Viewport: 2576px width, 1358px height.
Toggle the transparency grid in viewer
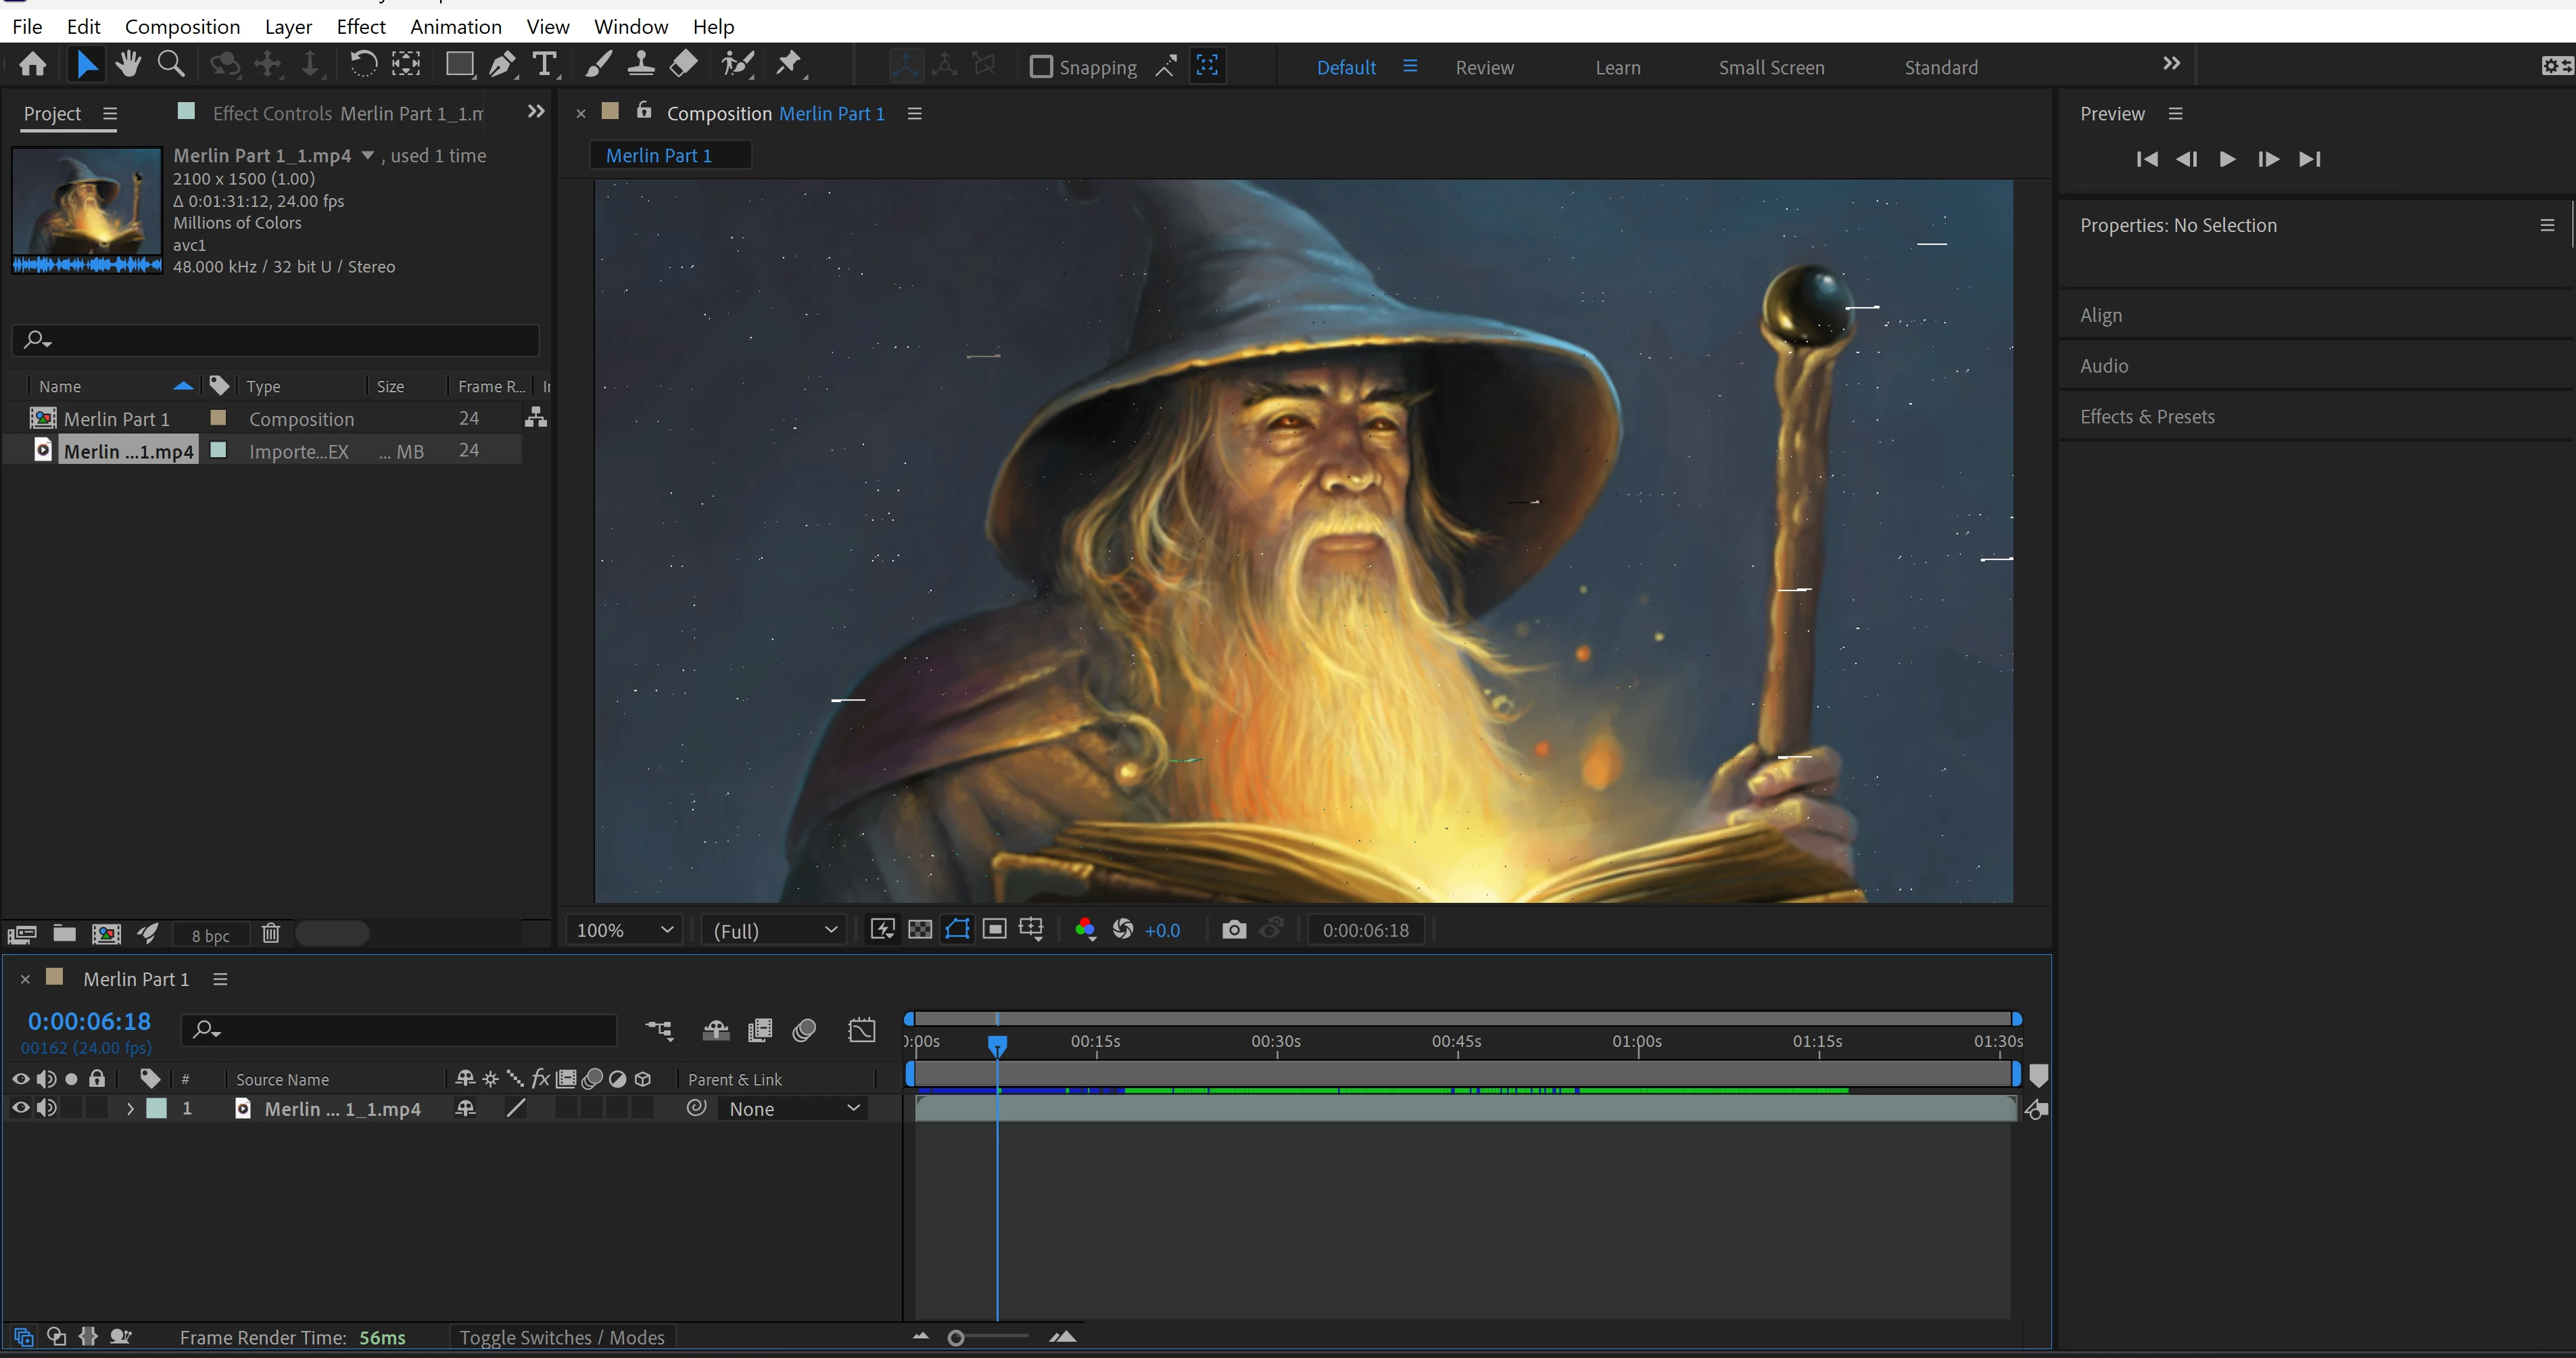point(920,930)
